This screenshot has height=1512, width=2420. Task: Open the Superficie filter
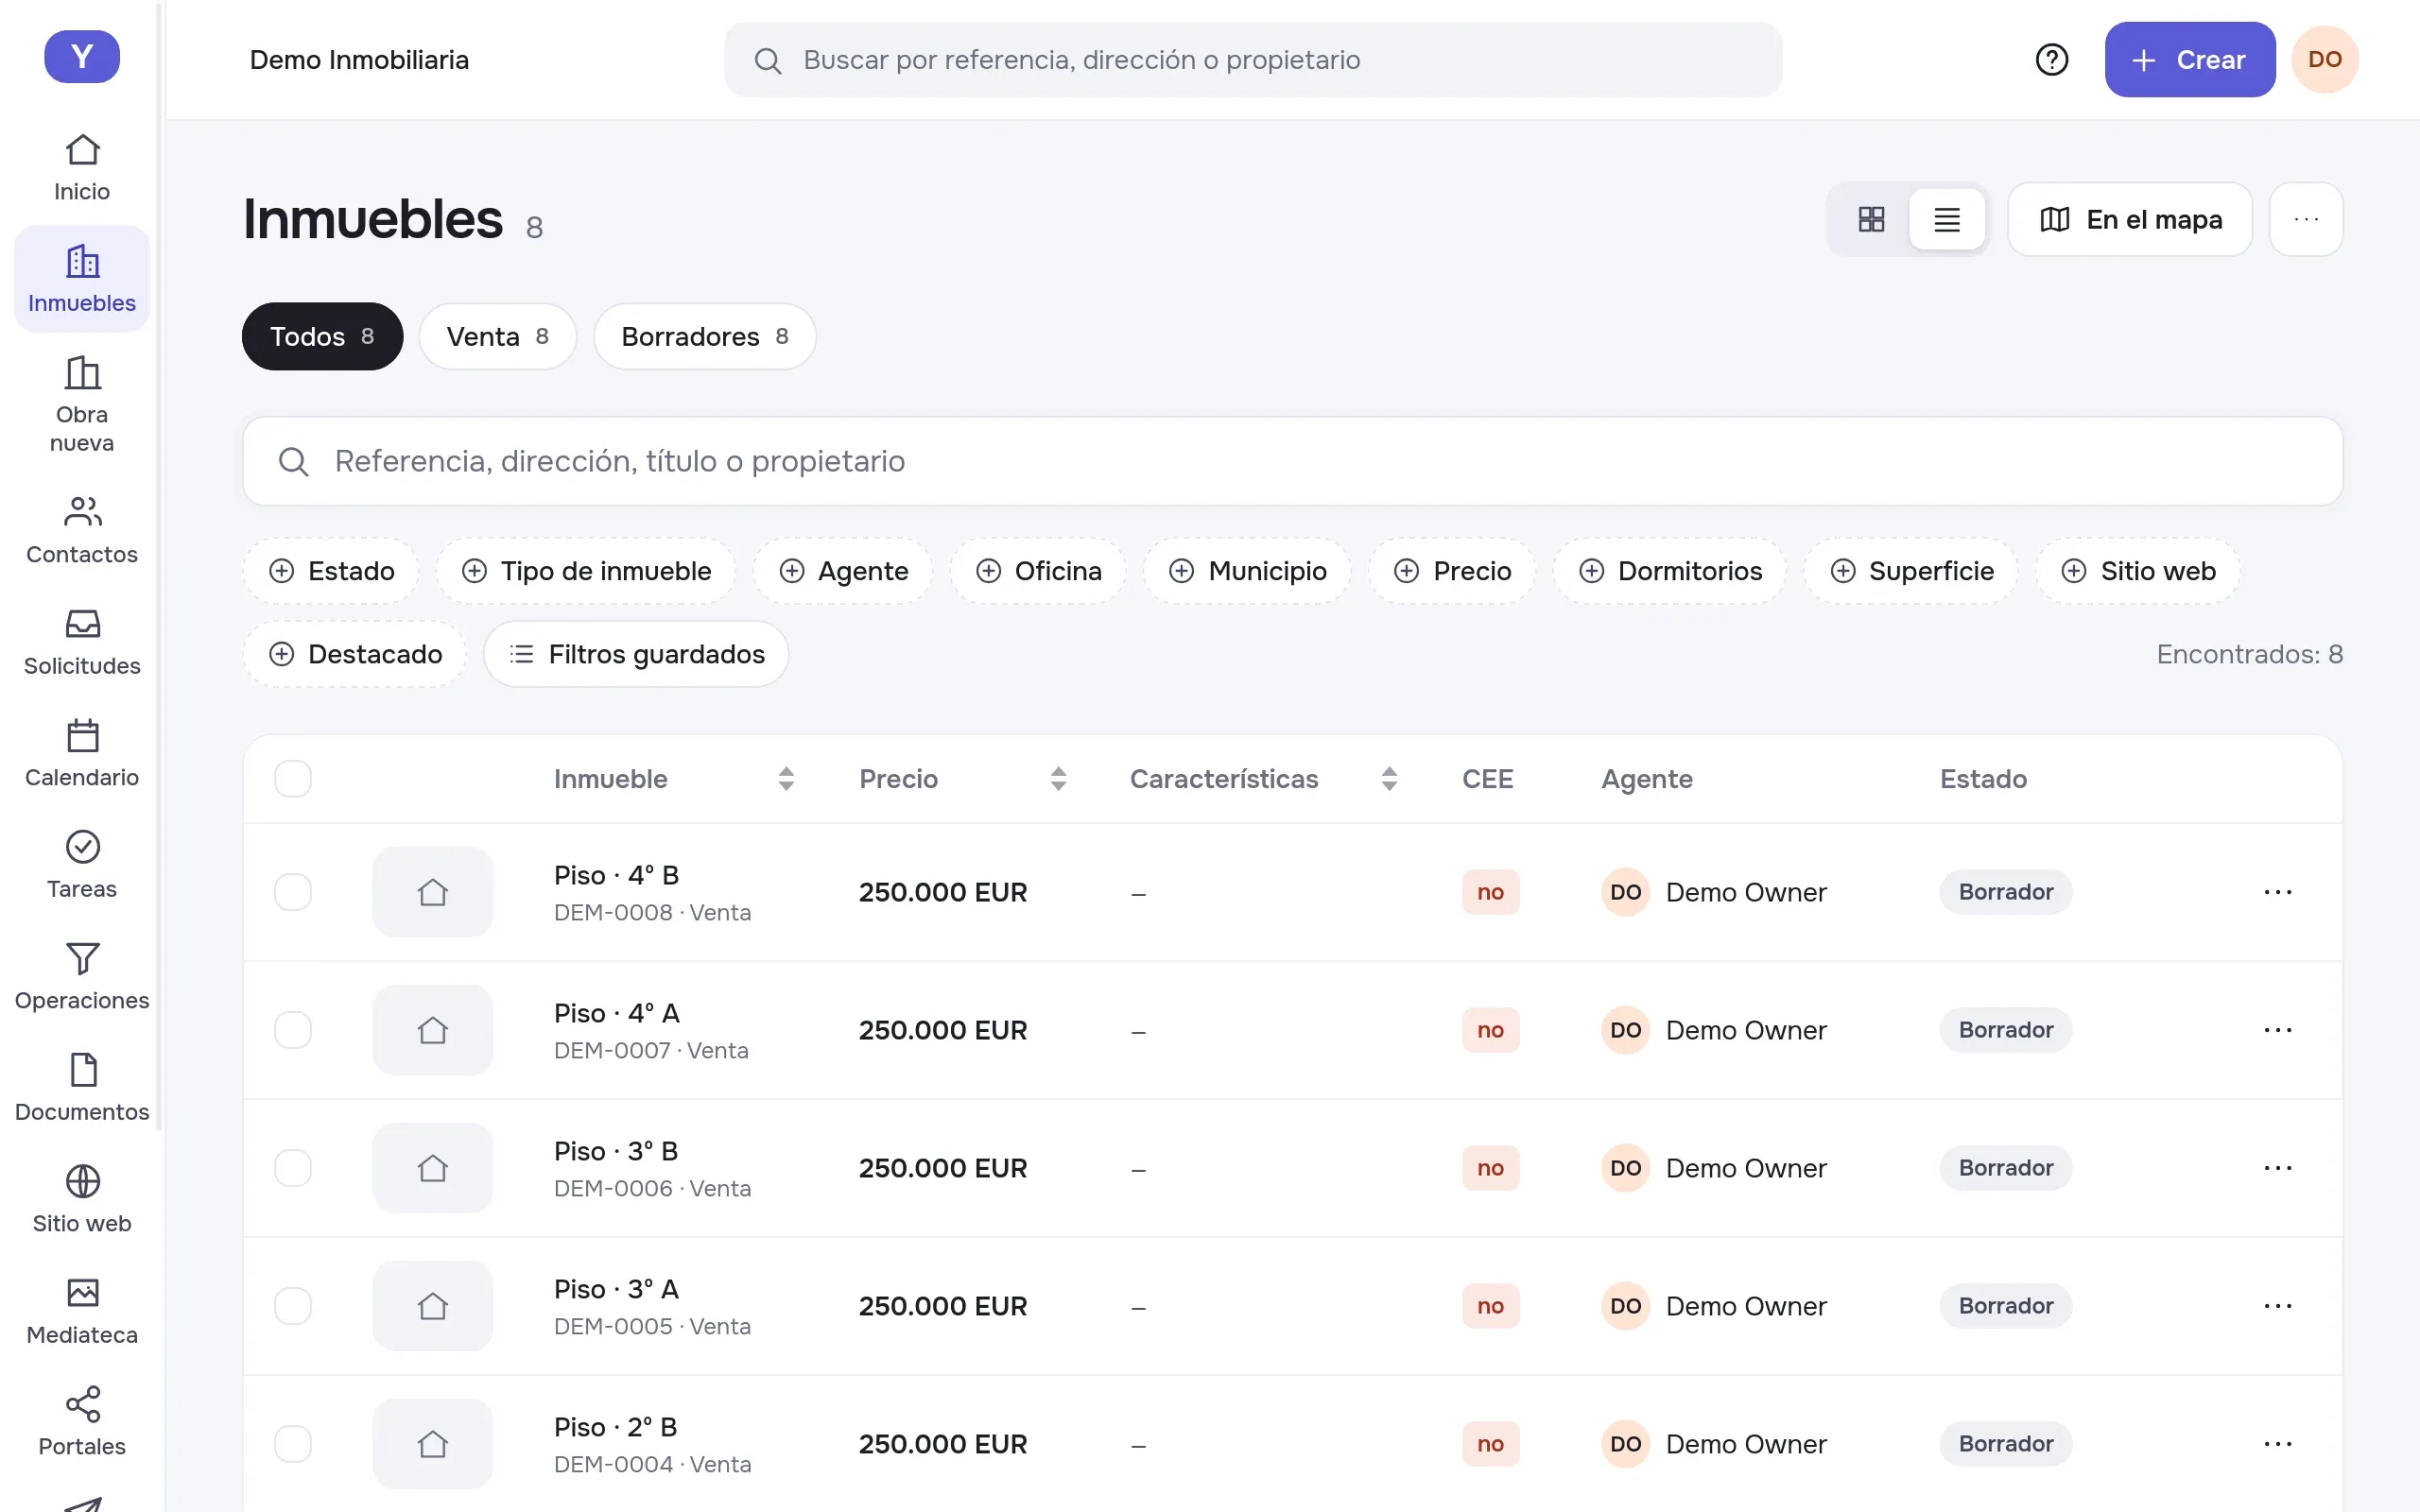click(x=1911, y=571)
